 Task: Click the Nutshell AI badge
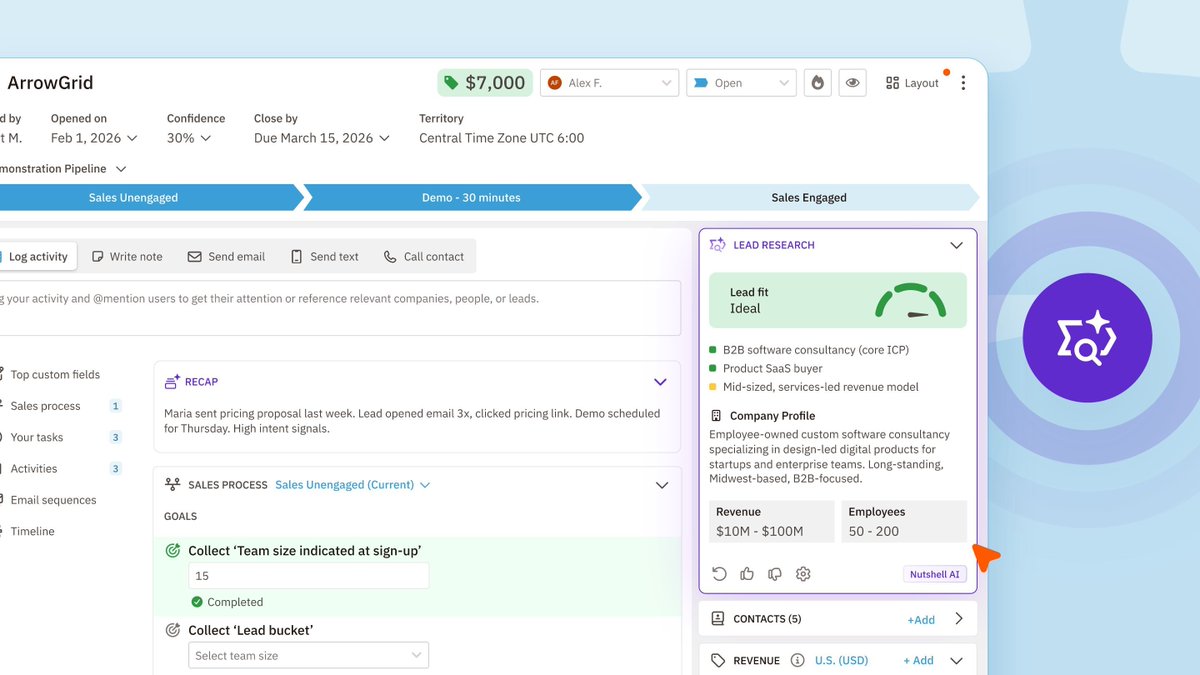[x=935, y=574]
